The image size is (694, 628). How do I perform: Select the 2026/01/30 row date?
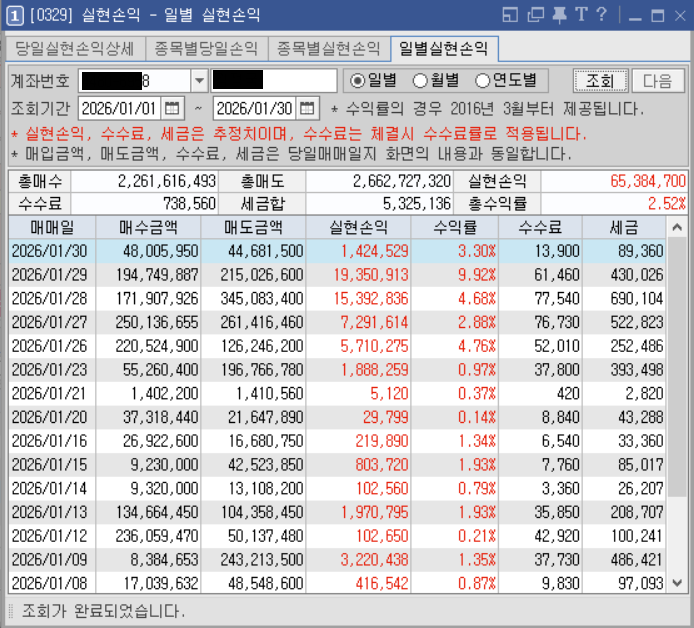coord(50,251)
